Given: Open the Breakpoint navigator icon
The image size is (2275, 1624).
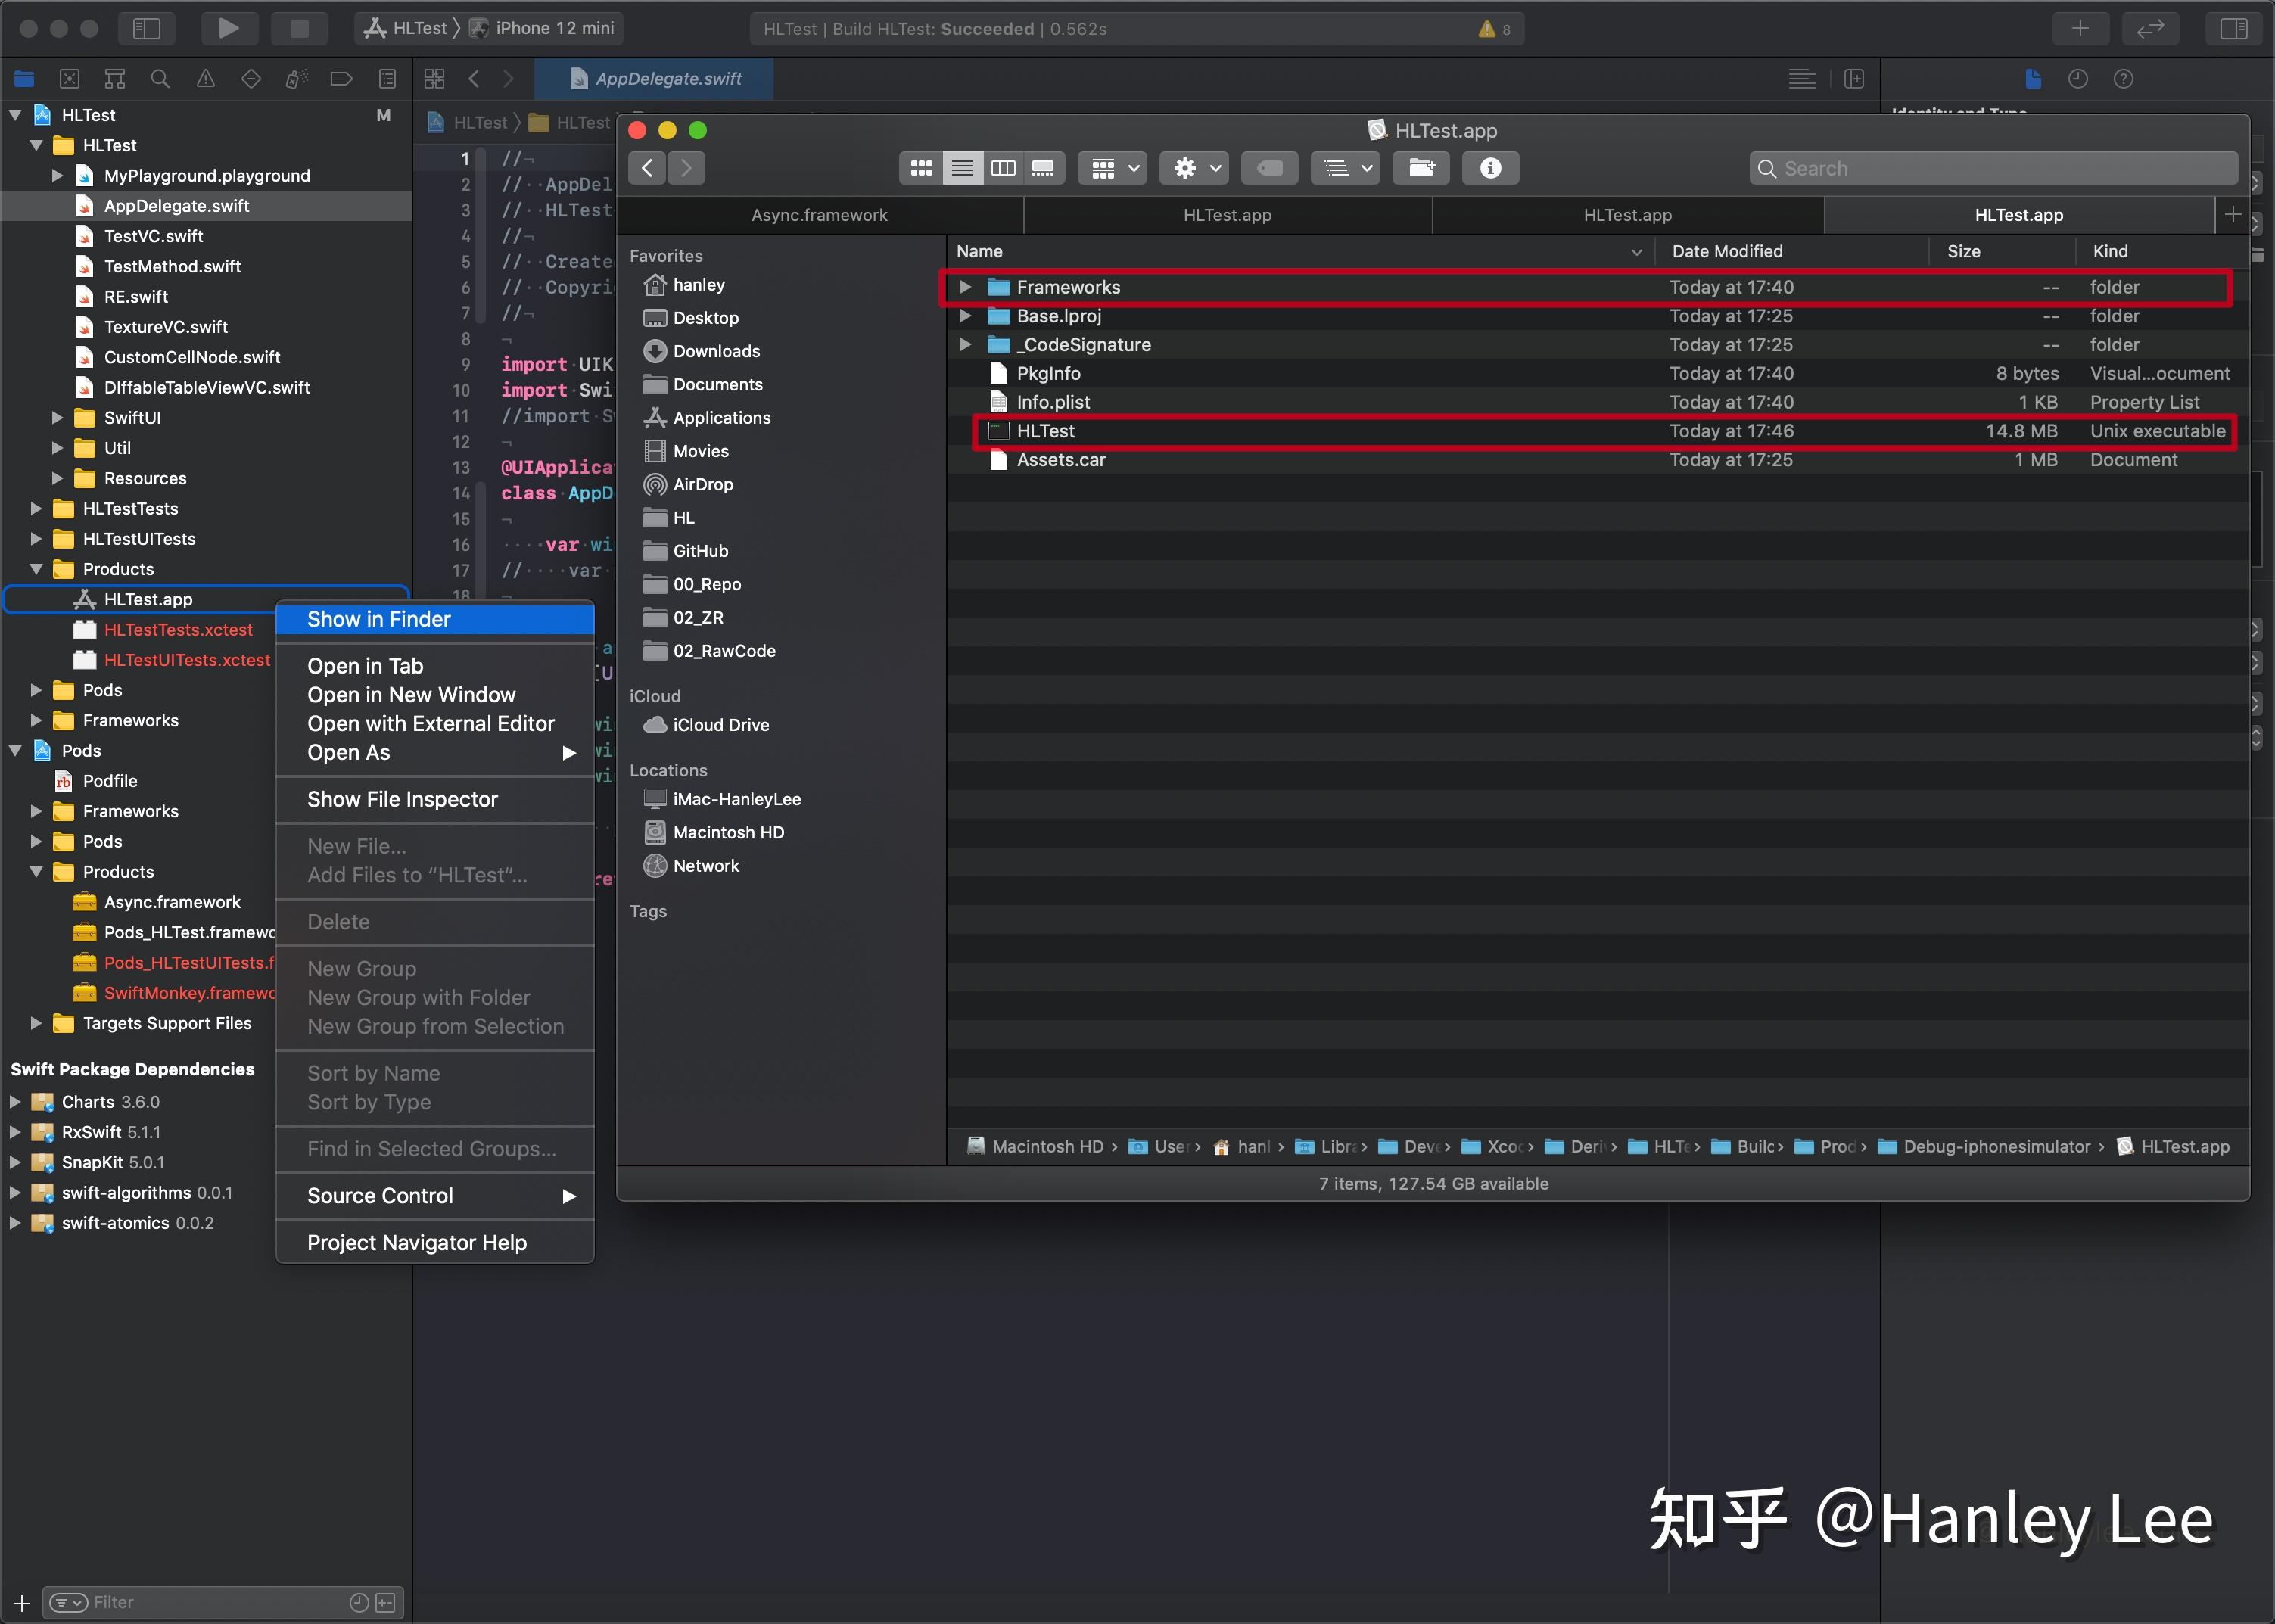Looking at the screenshot, I should point(341,79).
